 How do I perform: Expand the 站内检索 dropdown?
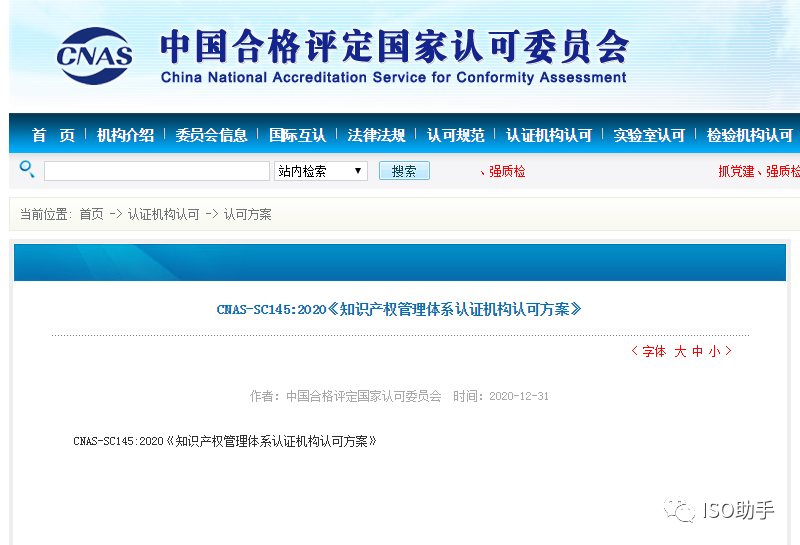click(321, 171)
